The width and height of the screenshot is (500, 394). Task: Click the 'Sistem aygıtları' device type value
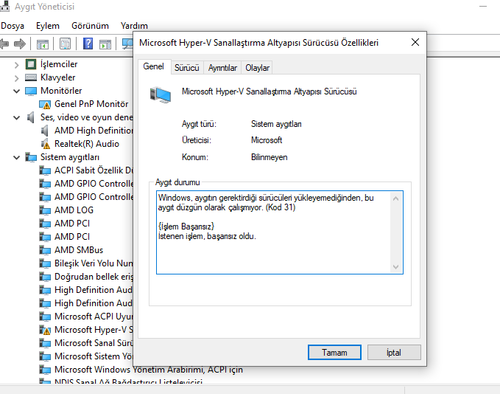click(276, 124)
